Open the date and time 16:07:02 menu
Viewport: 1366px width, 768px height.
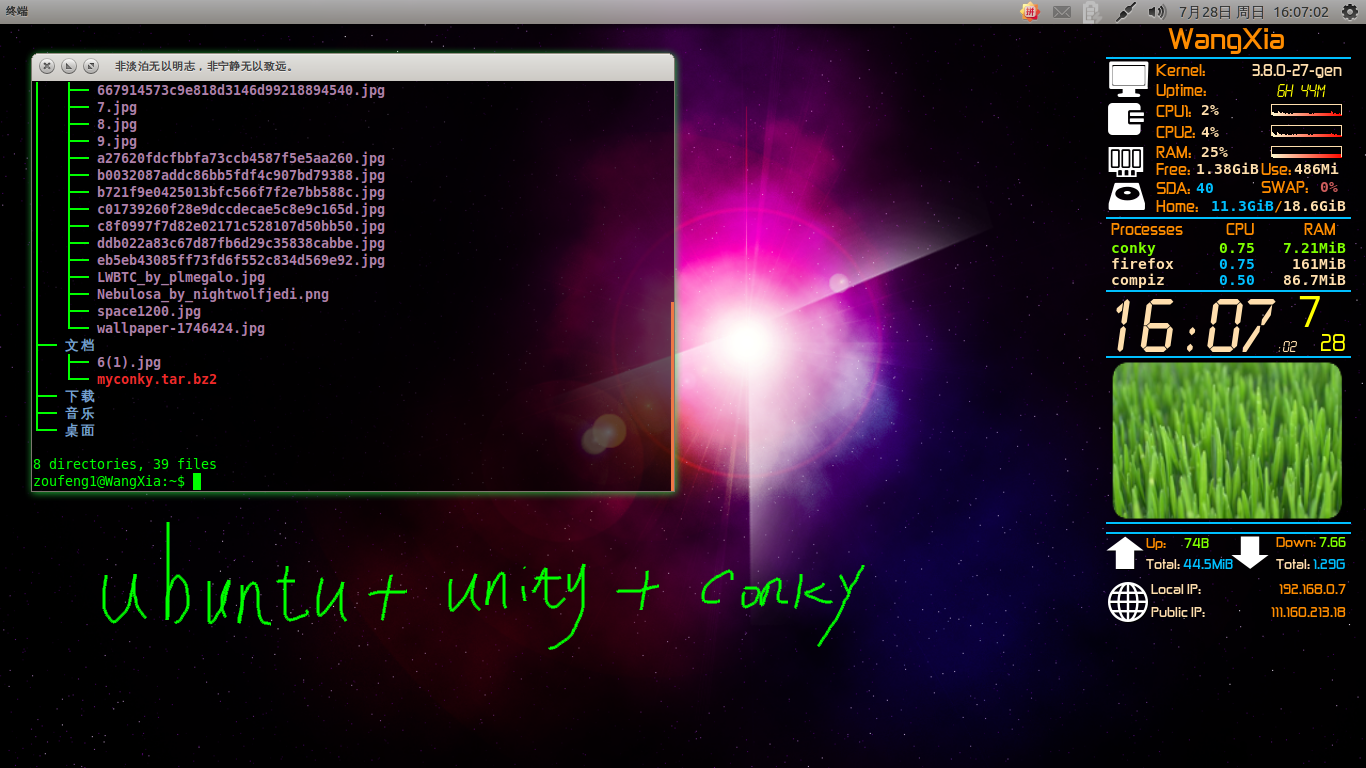pyautogui.click(x=1253, y=12)
